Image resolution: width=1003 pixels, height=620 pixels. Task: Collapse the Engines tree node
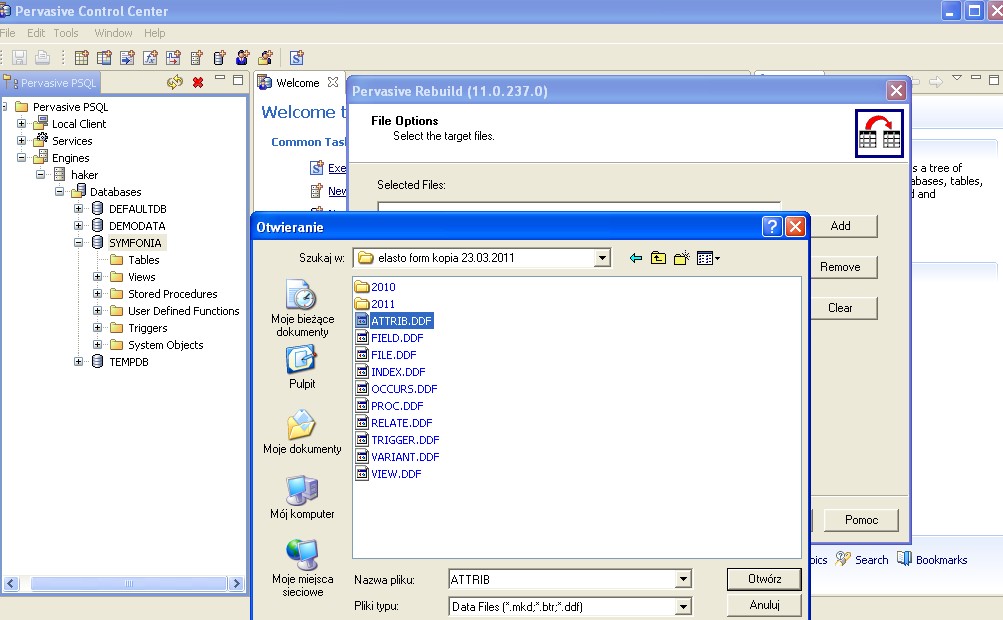point(22,157)
